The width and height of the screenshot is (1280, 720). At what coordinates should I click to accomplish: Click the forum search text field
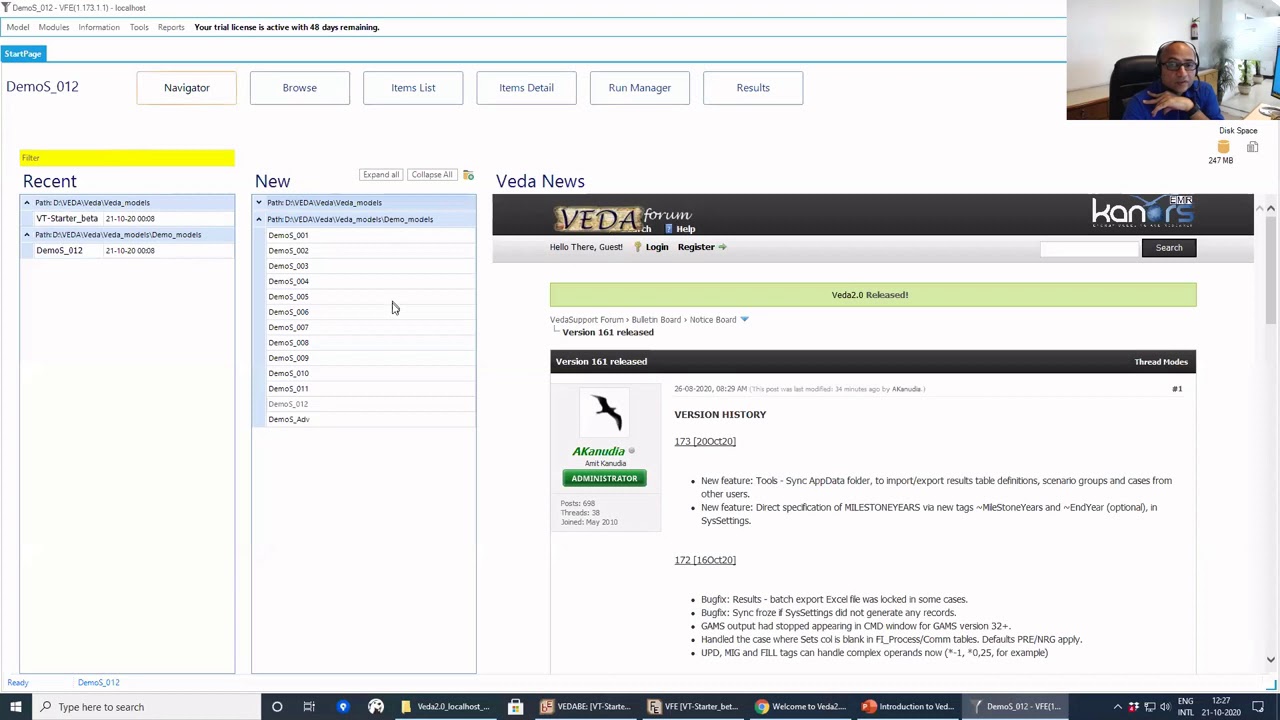[x=1089, y=248]
